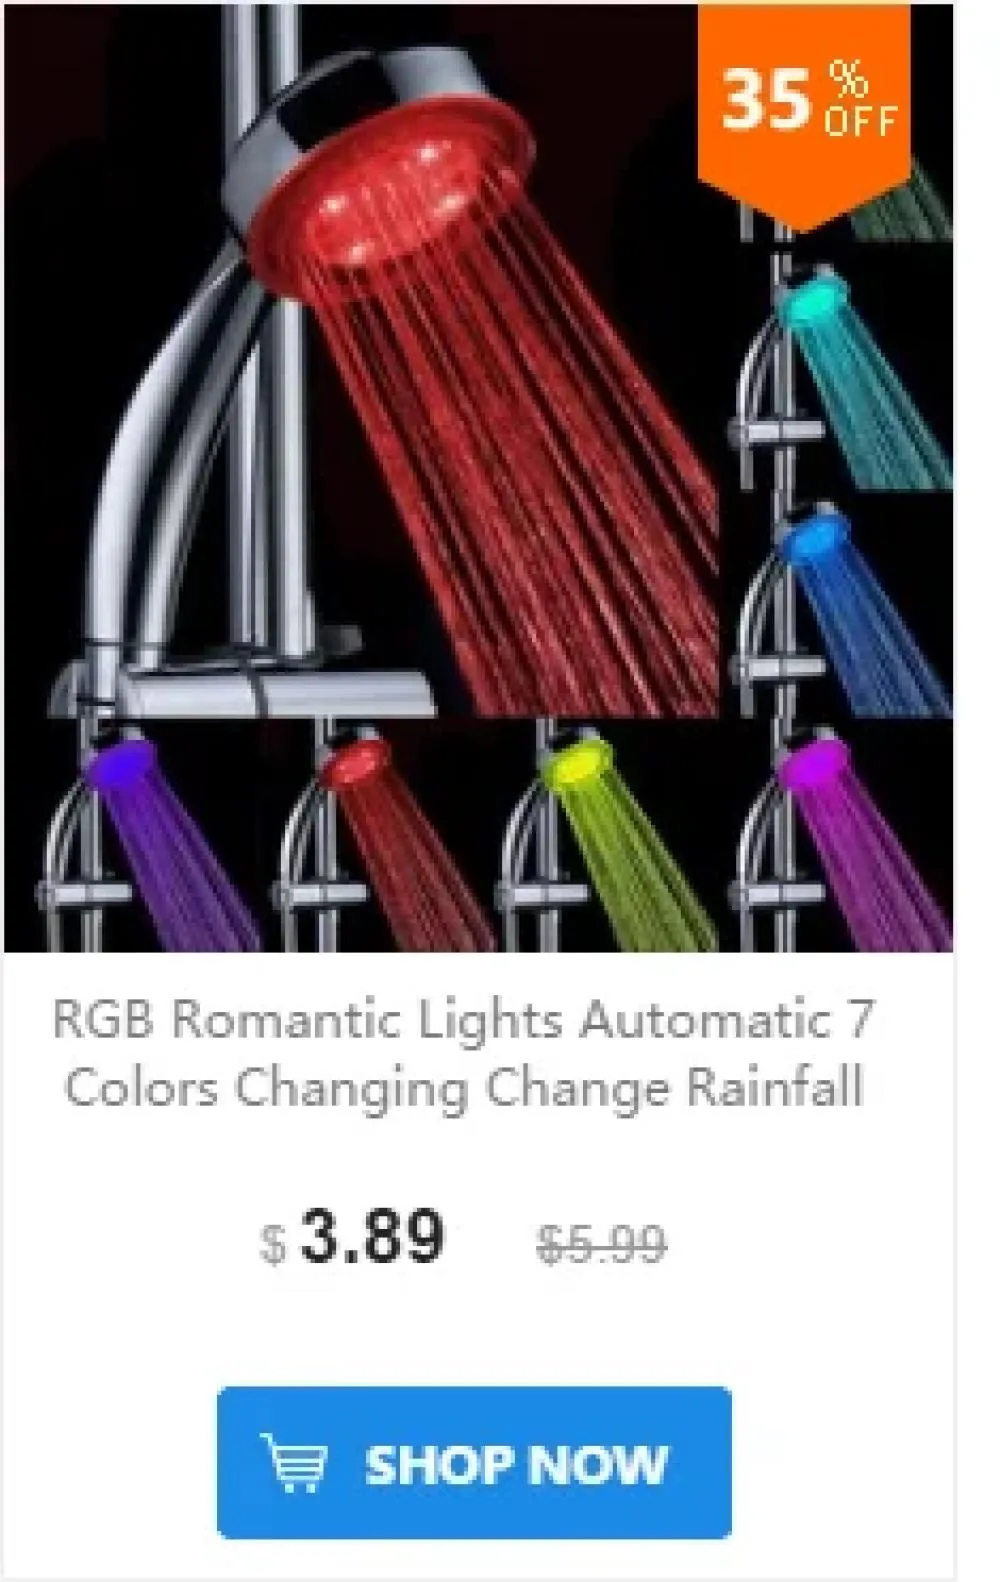The image size is (1000, 1582).
Task: Click the "OFF" text in orange badge
Action: pos(860,121)
